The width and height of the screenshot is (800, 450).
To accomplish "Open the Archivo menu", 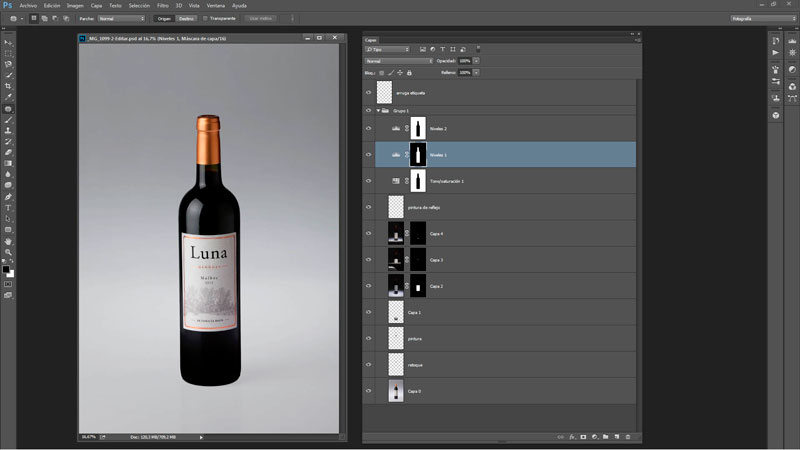I will pos(28,6).
